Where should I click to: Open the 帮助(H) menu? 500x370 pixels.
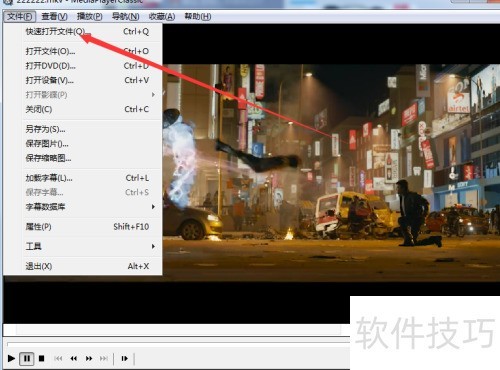pyautogui.click(x=198, y=16)
